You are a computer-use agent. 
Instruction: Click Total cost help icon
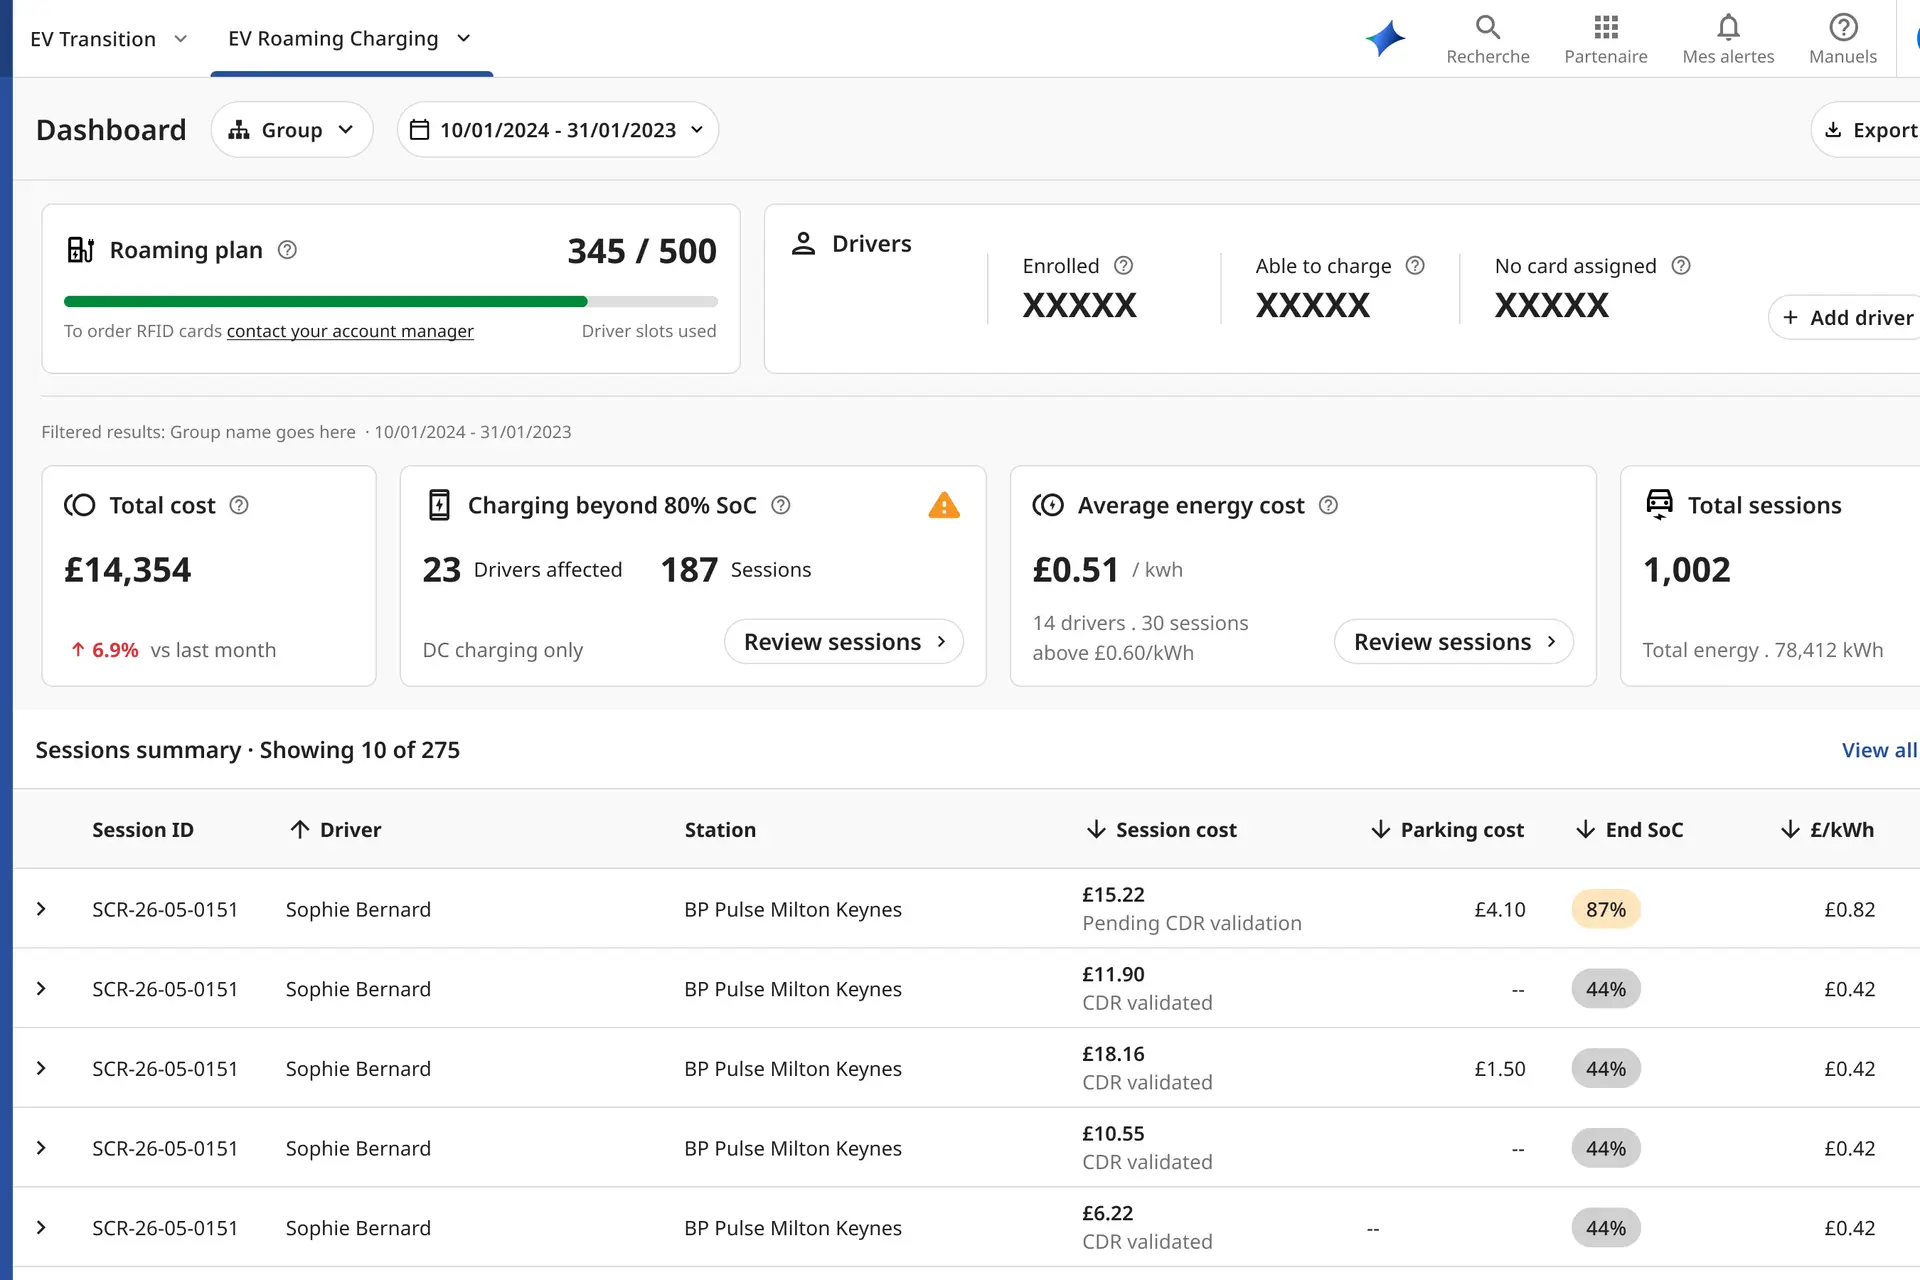(x=239, y=505)
